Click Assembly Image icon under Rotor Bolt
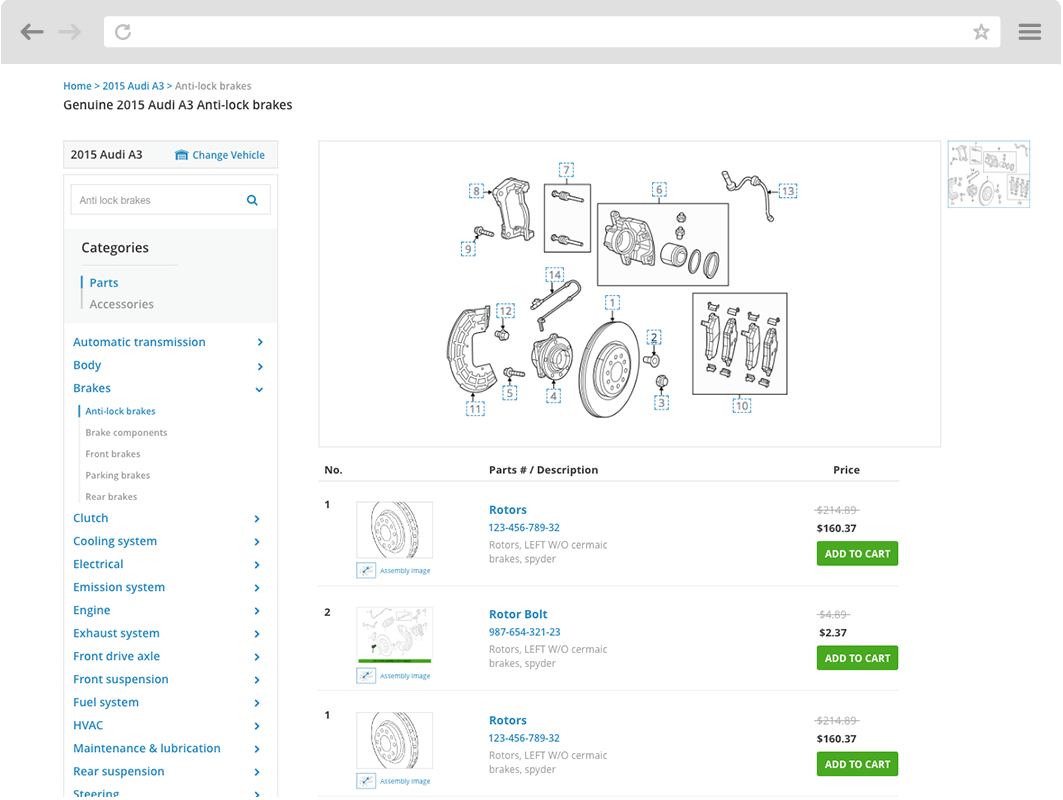 366,676
